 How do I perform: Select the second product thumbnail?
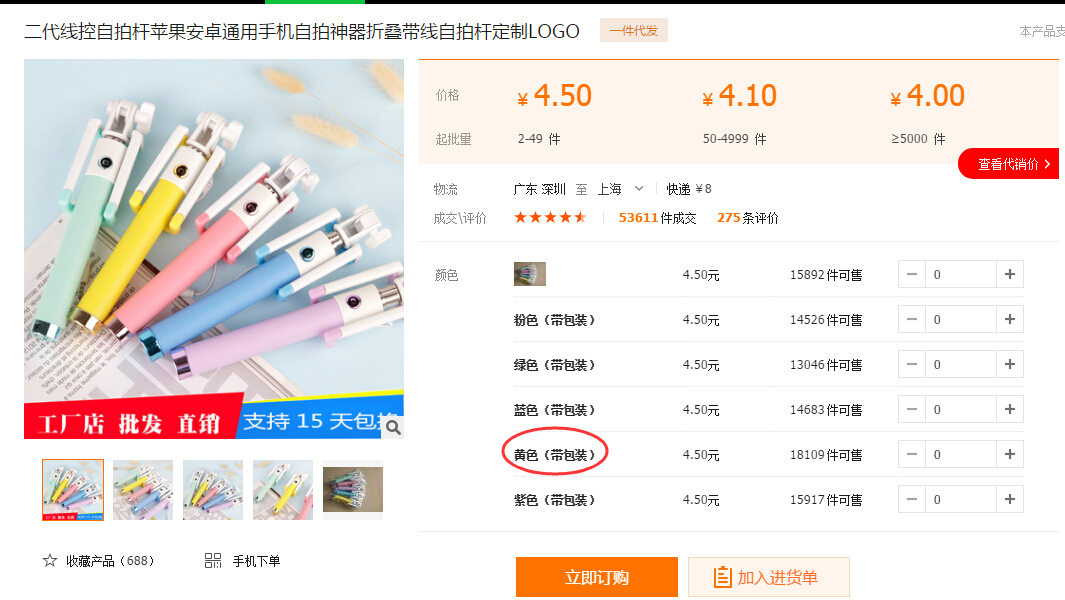(143, 490)
